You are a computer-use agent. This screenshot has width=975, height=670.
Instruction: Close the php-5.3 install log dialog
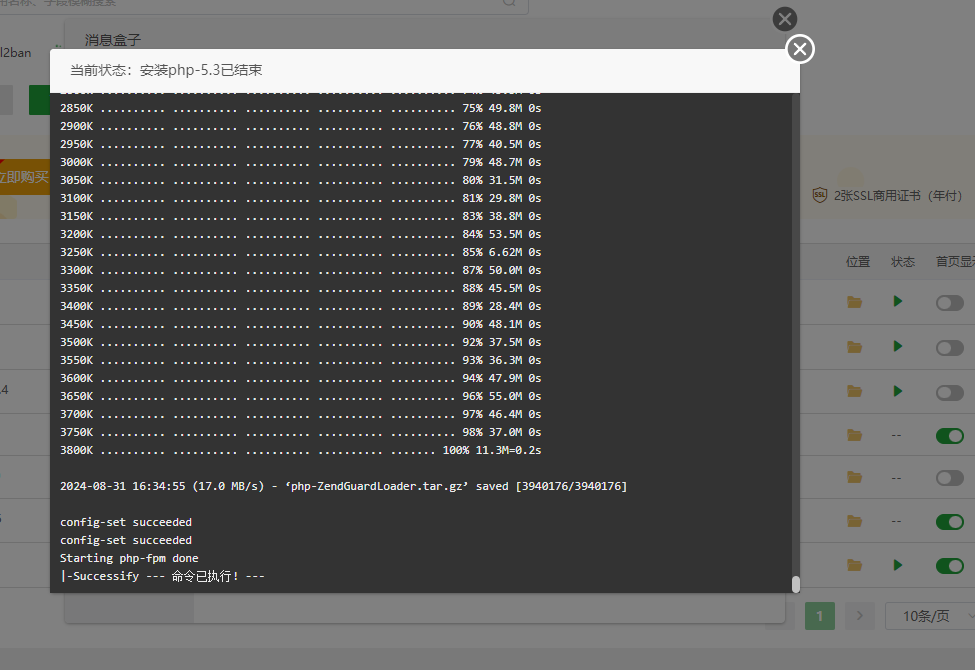point(800,49)
